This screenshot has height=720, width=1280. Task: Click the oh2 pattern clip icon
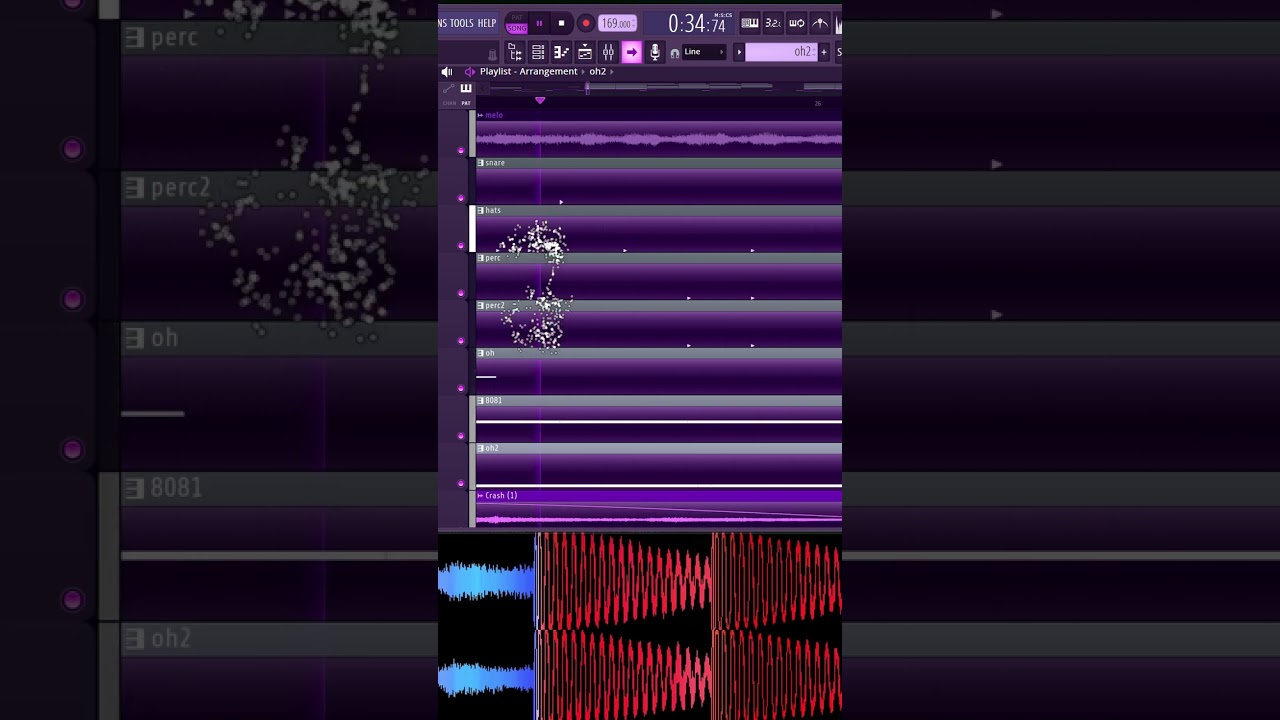click(481, 448)
